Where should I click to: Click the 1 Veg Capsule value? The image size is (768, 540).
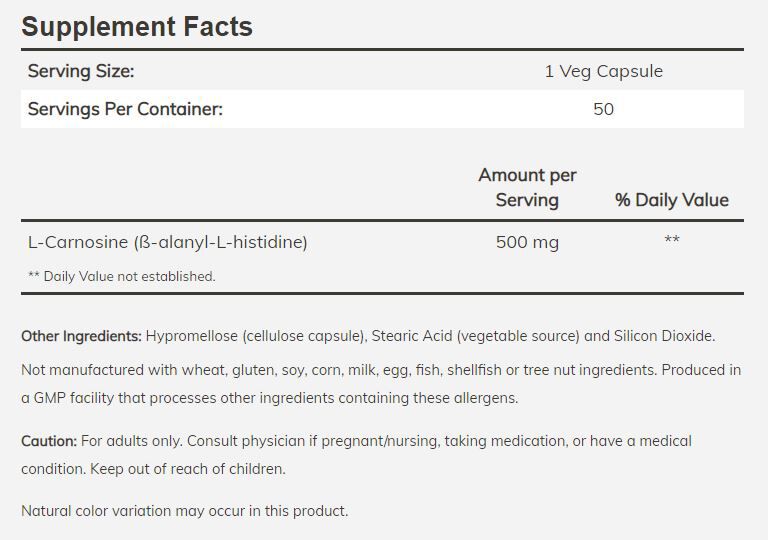(603, 71)
